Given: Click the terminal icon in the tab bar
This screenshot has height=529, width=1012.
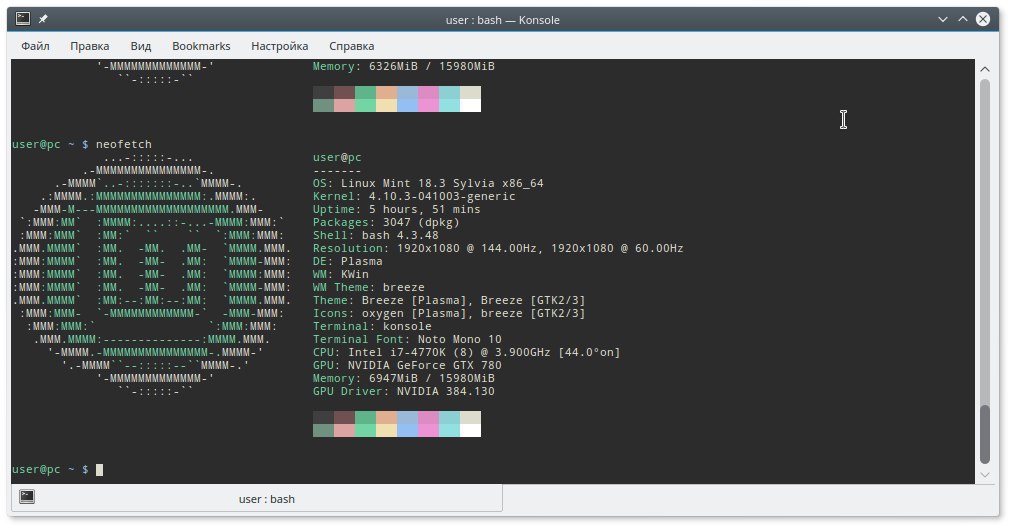Looking at the screenshot, I should 26,497.
